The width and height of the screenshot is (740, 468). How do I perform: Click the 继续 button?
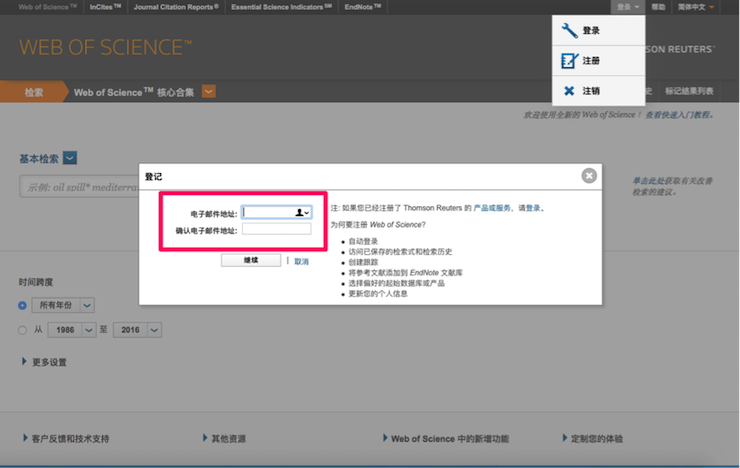point(251,260)
